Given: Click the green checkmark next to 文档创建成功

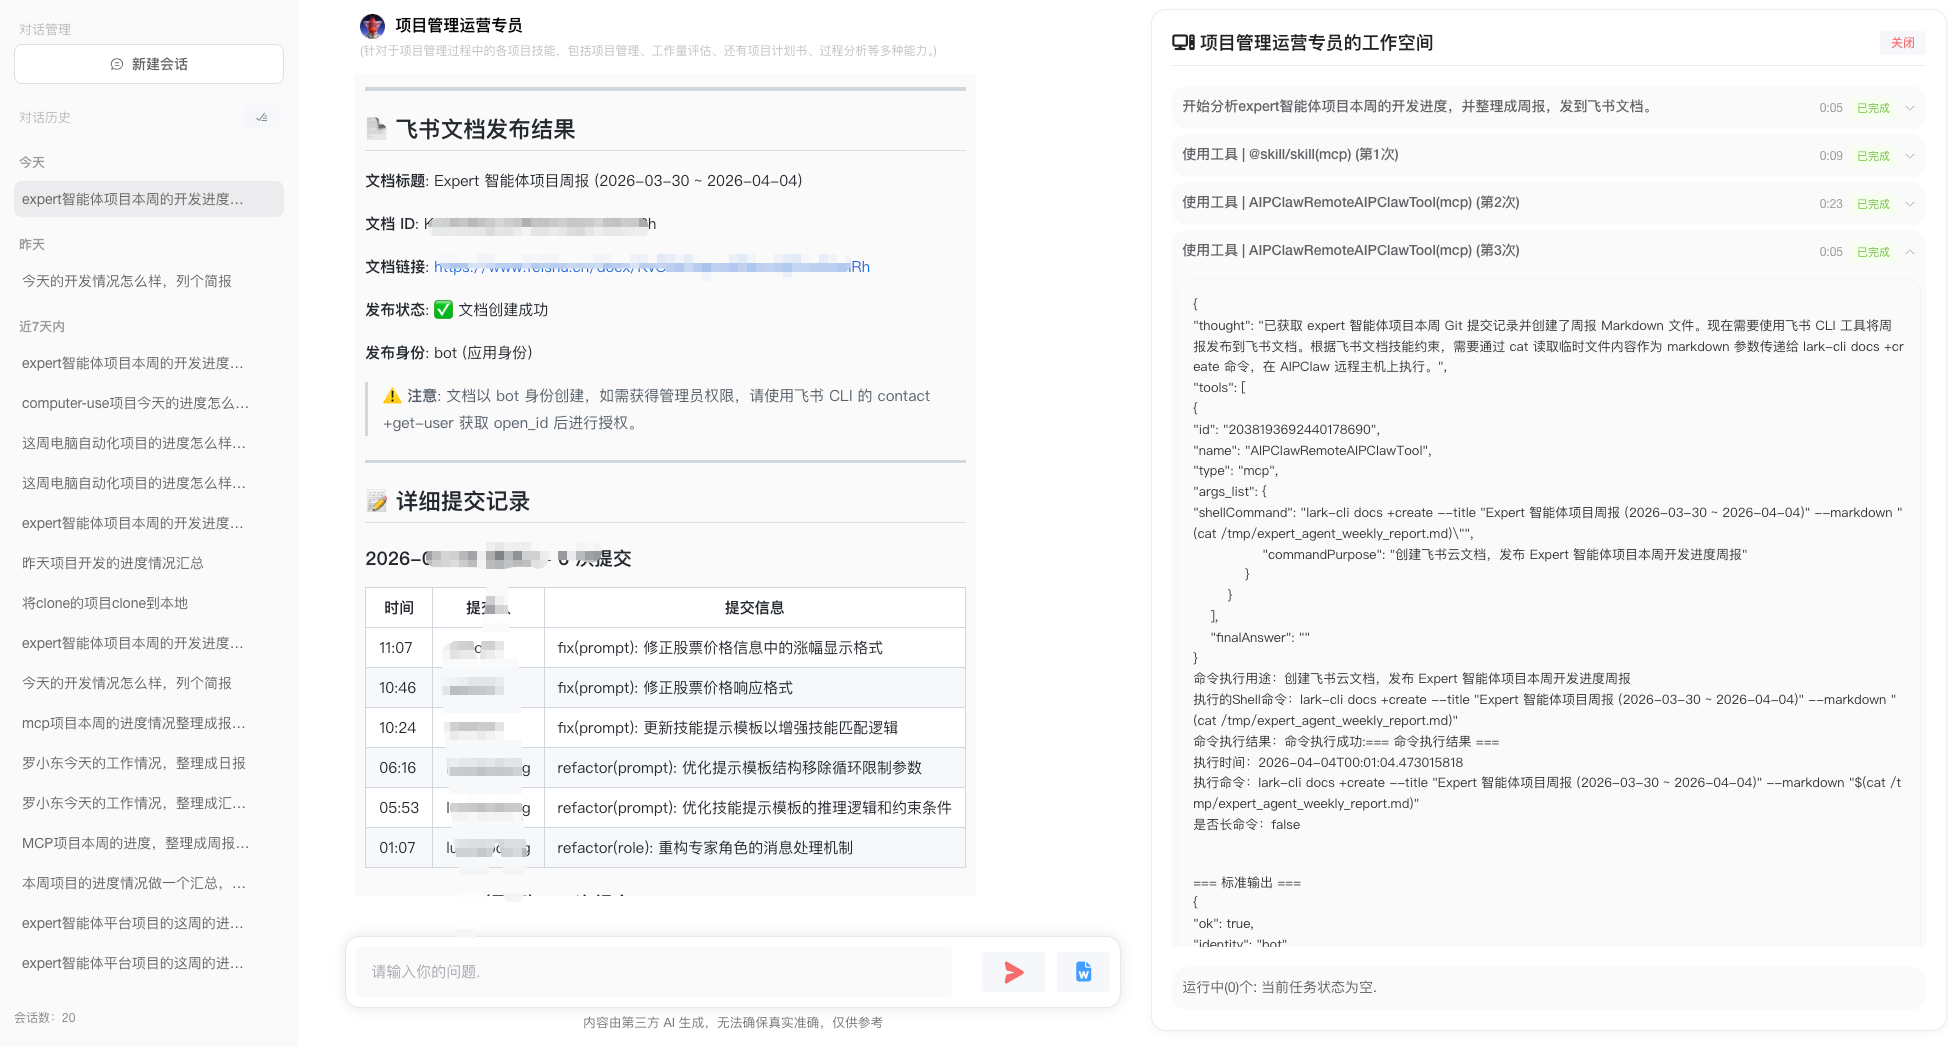Looking at the screenshot, I should [x=443, y=310].
